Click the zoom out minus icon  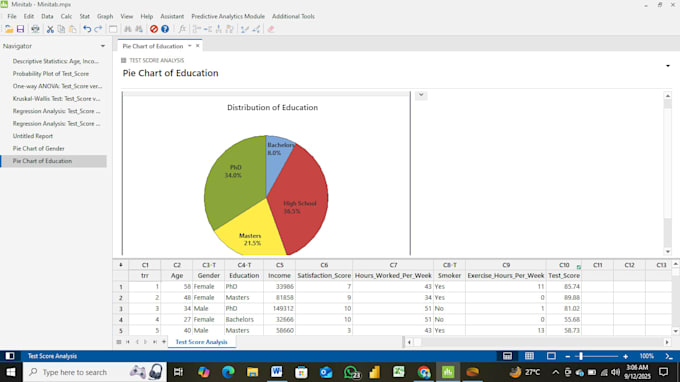coord(568,356)
